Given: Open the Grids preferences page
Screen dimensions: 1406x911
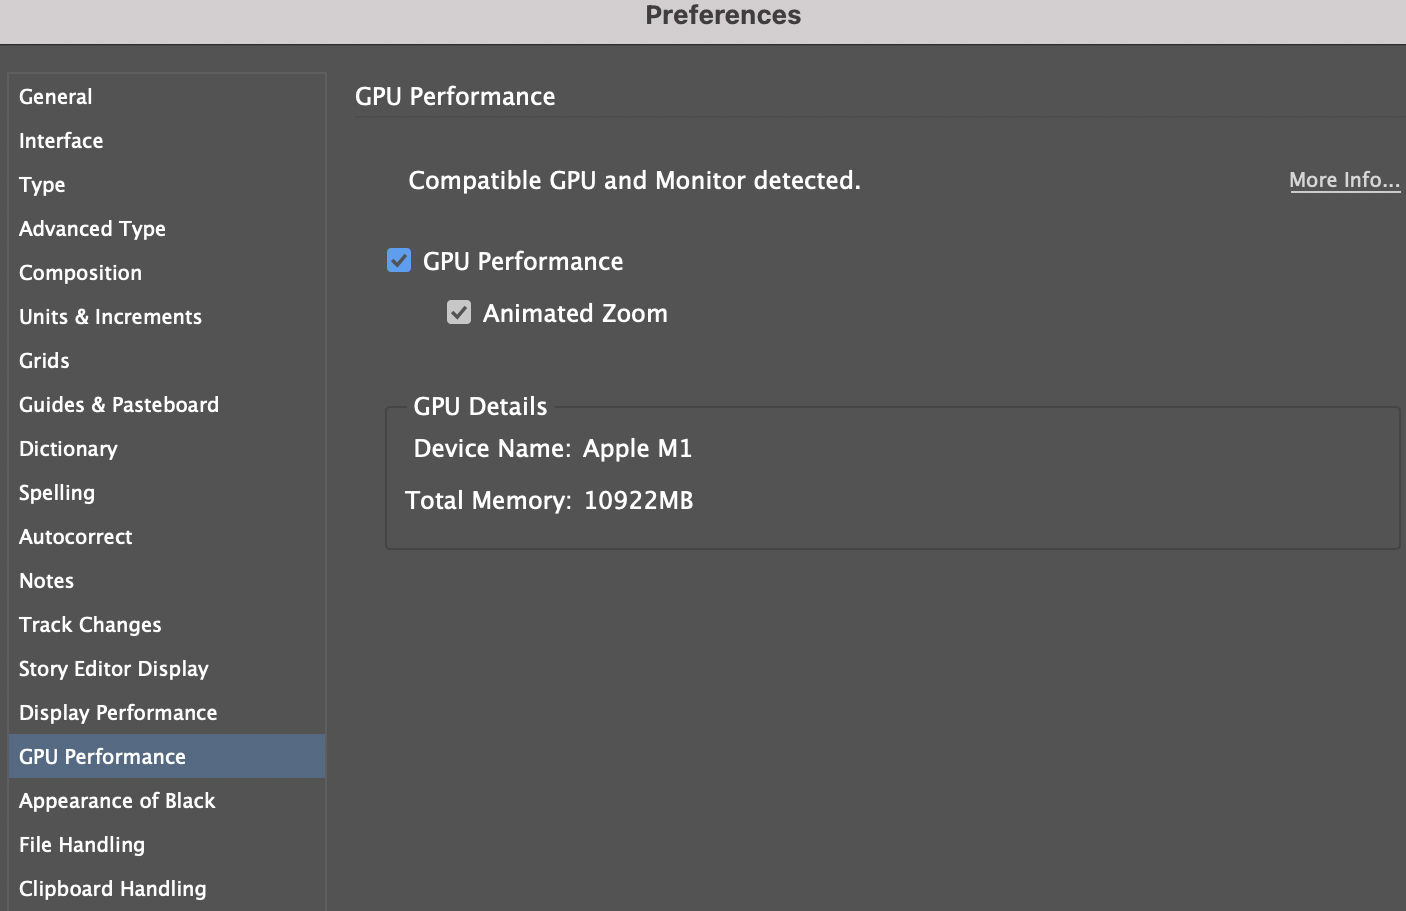Looking at the screenshot, I should 44,360.
